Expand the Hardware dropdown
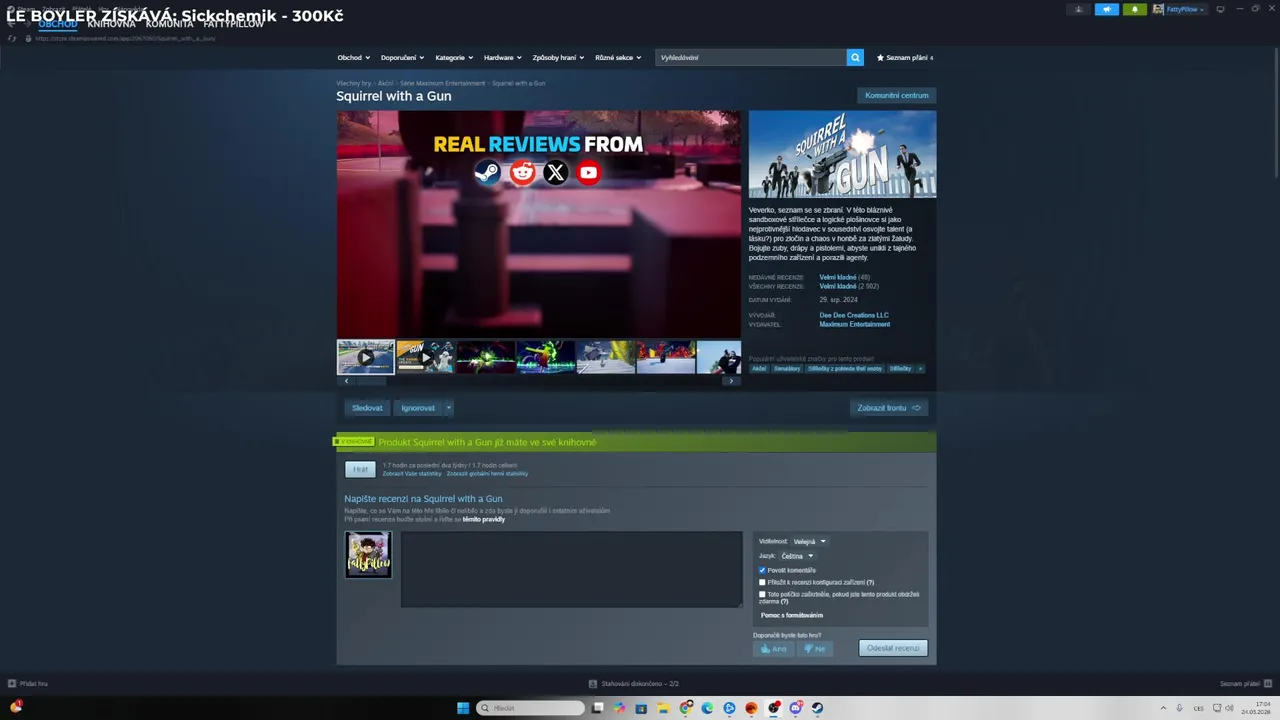 tap(503, 57)
